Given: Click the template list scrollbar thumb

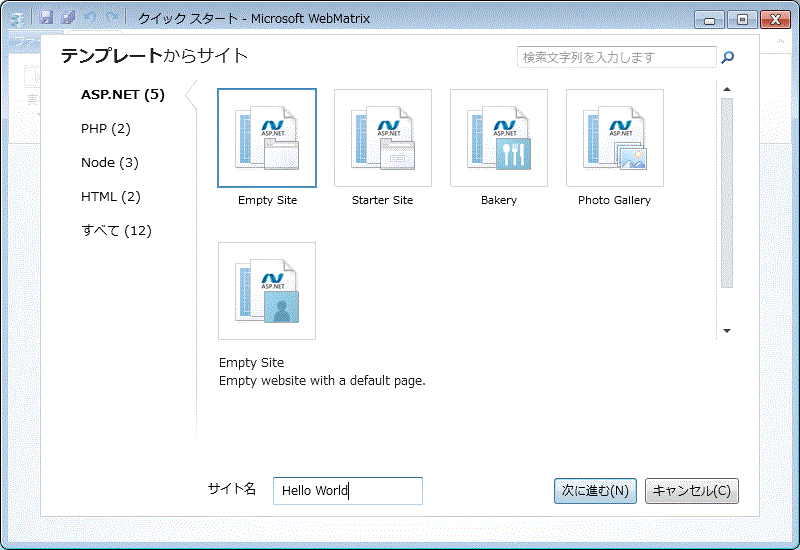Looking at the screenshot, I should click(727, 193).
